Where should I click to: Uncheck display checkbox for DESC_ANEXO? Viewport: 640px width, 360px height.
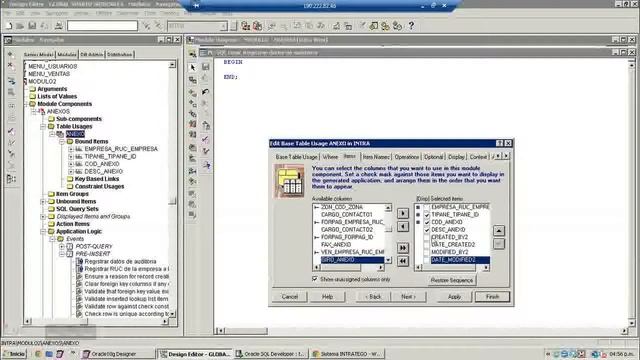coord(427,230)
